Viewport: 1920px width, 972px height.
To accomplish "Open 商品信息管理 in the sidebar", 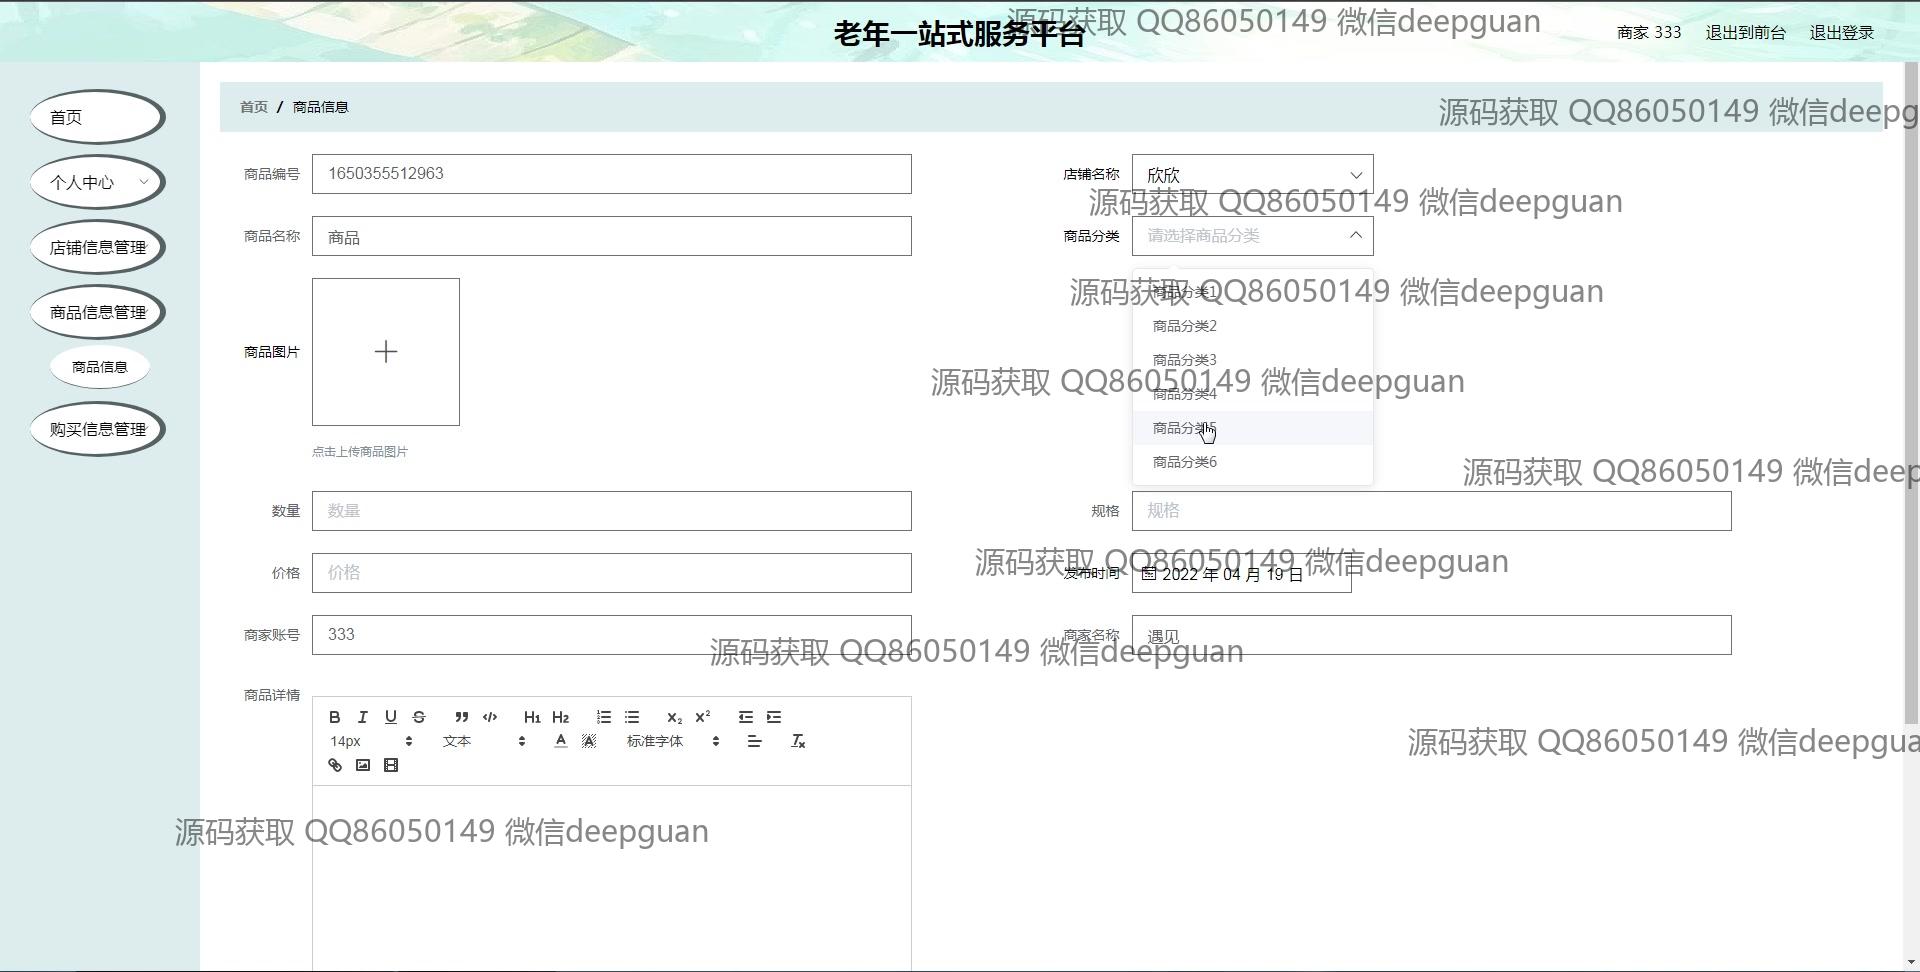I will click(98, 312).
